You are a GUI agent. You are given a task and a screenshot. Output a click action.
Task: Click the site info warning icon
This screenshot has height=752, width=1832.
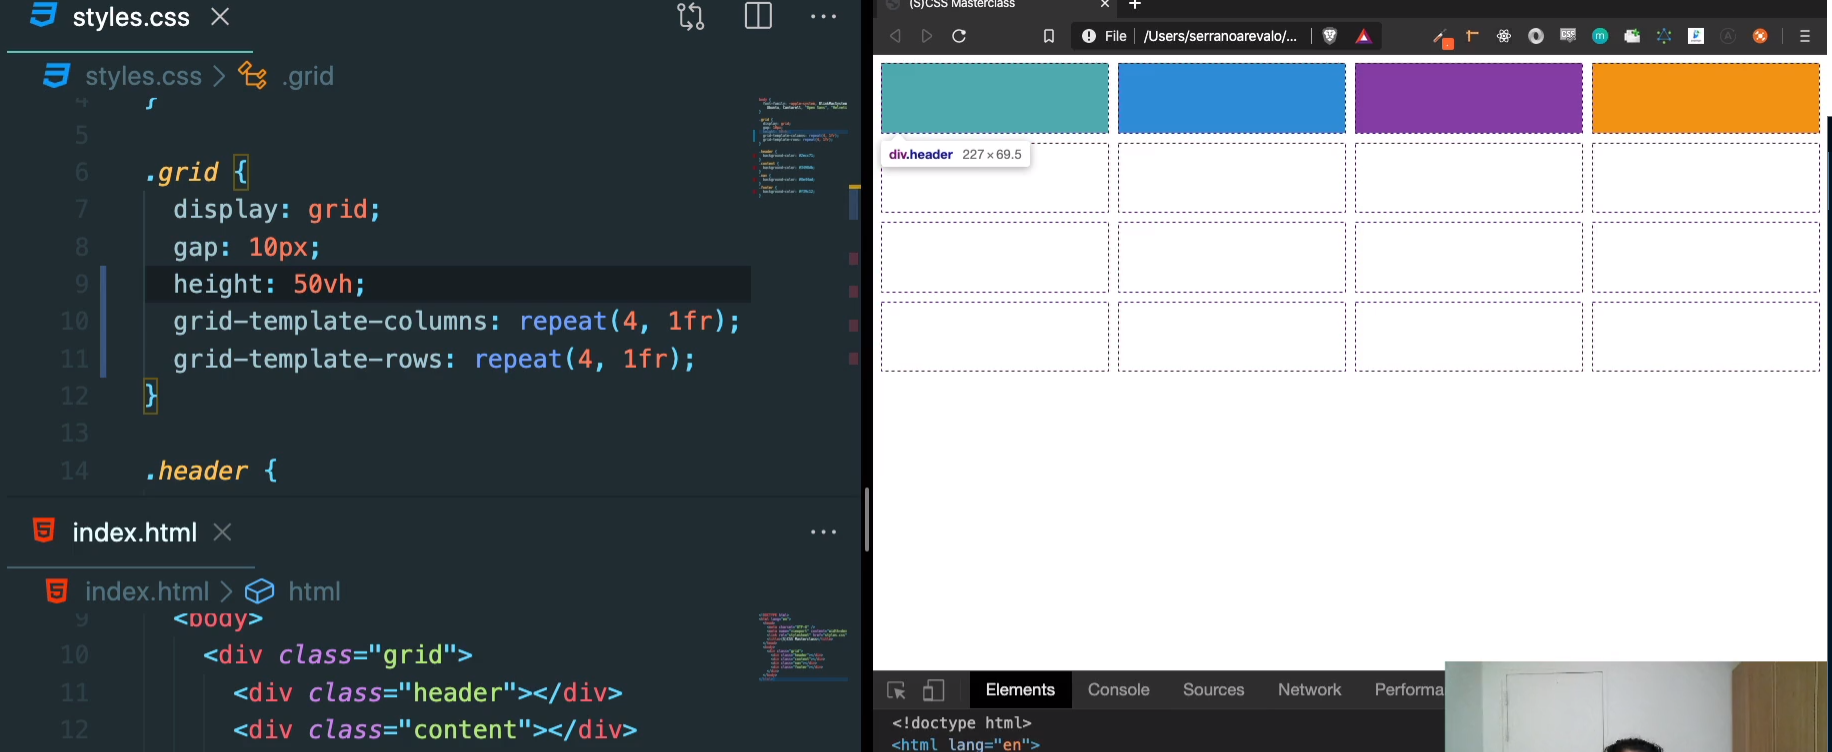click(1089, 36)
